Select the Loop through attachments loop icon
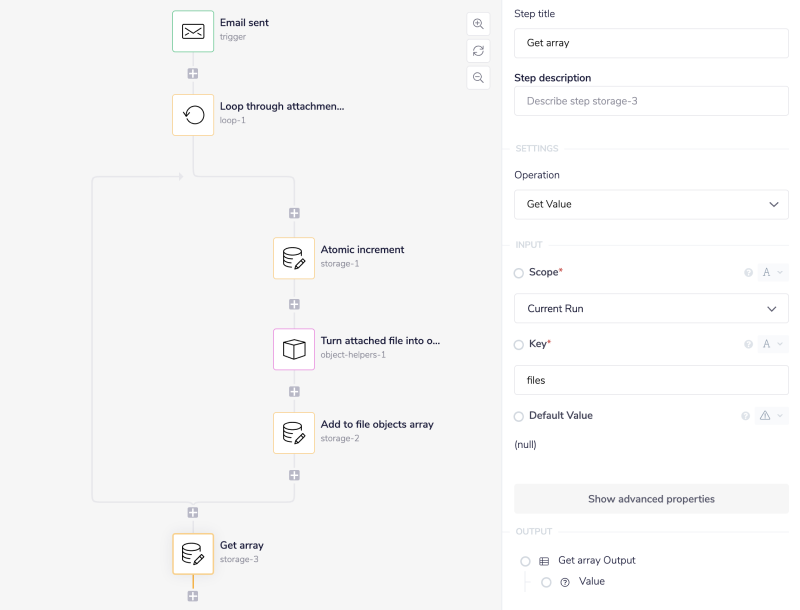 coord(193,115)
